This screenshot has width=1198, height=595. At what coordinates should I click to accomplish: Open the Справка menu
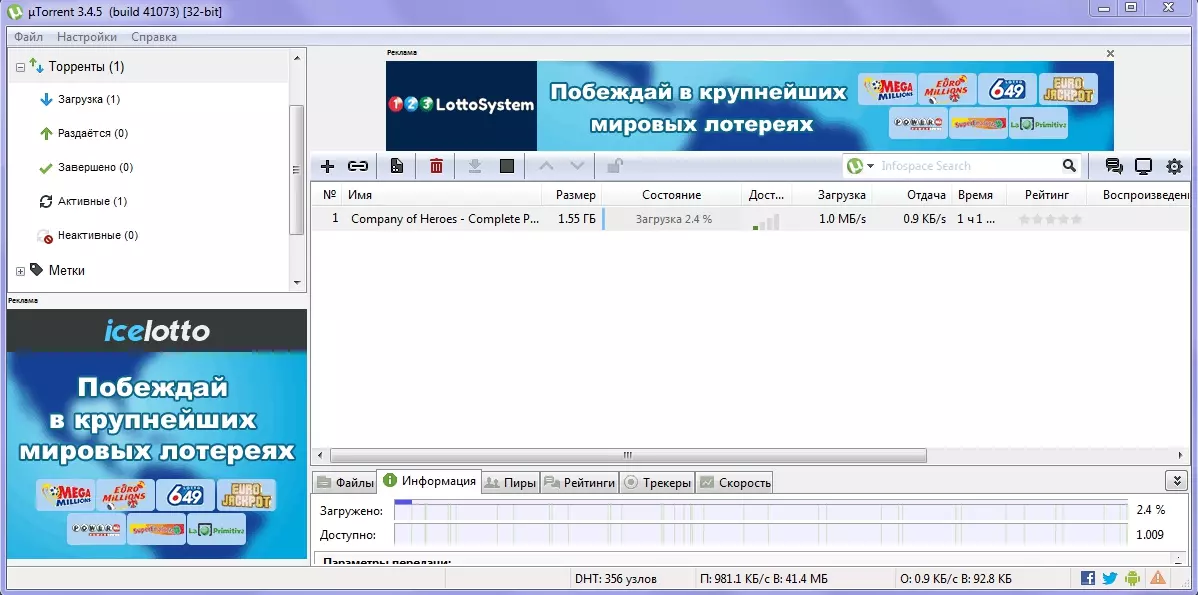[154, 37]
